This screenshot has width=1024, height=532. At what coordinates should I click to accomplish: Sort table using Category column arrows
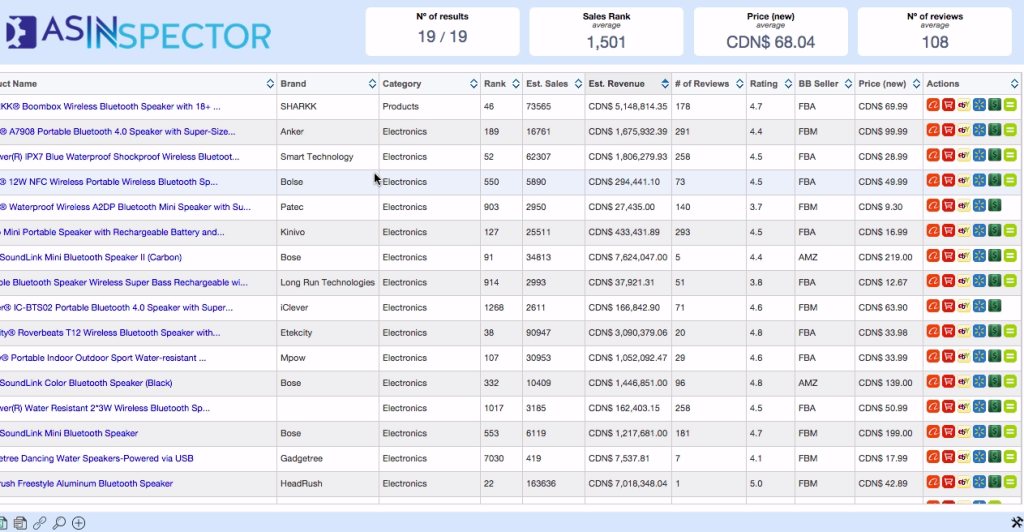click(473, 84)
